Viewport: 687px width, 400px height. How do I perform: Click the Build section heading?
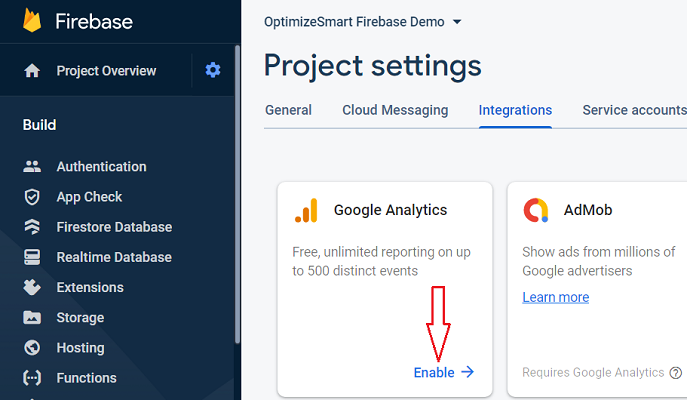coord(39,125)
